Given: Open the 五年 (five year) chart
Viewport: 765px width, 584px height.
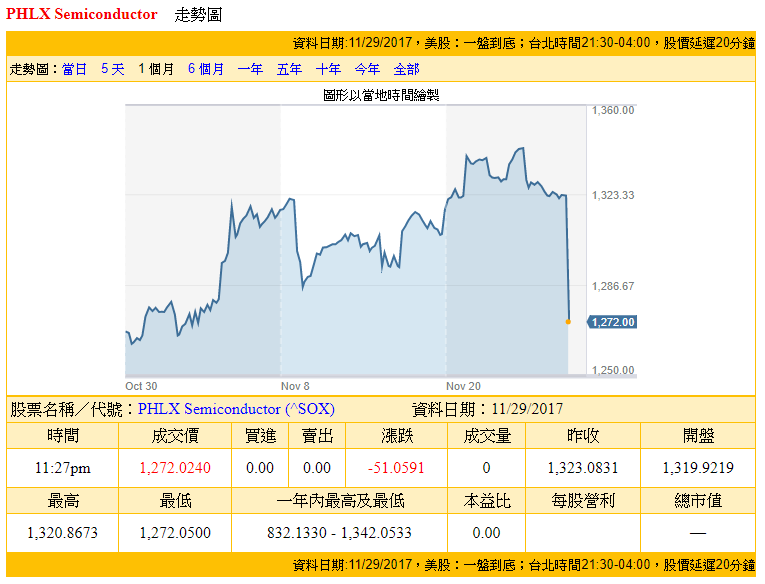Looking at the screenshot, I should [289, 69].
